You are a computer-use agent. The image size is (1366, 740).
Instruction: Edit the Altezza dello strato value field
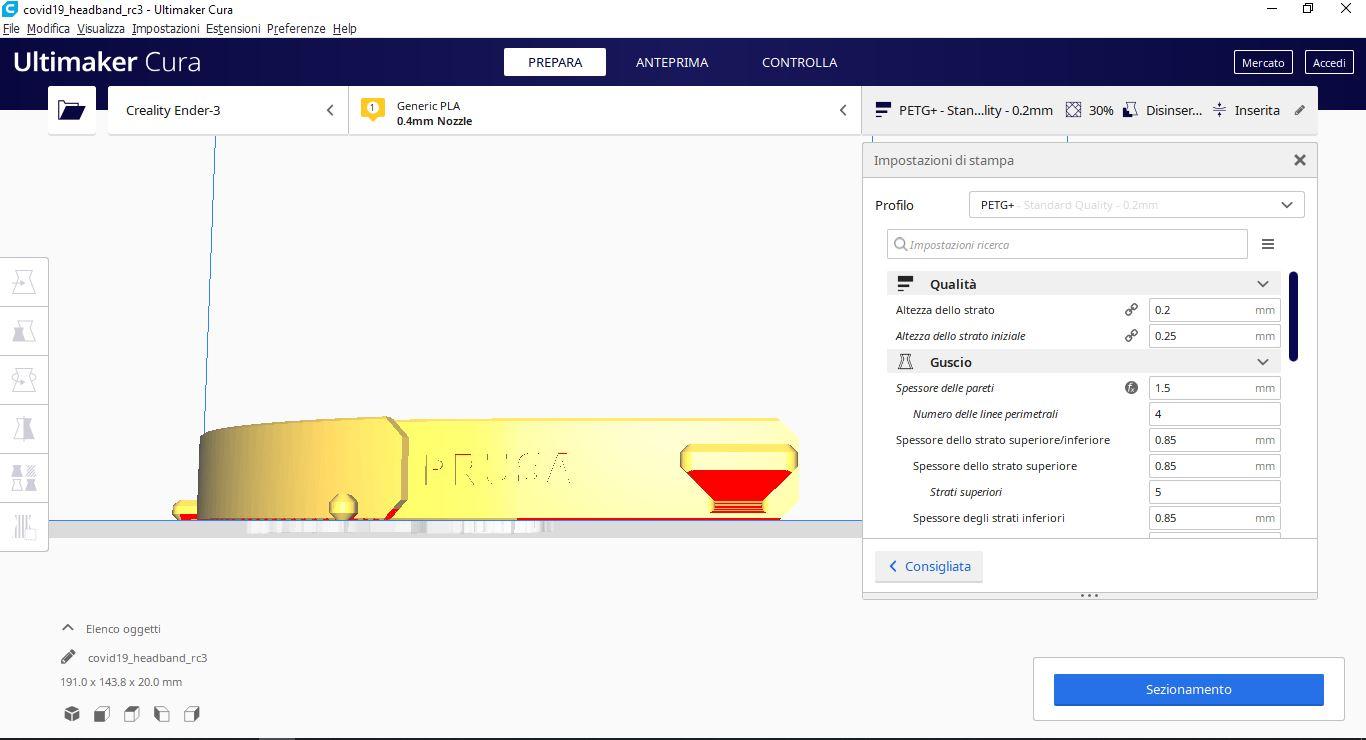click(x=1215, y=310)
